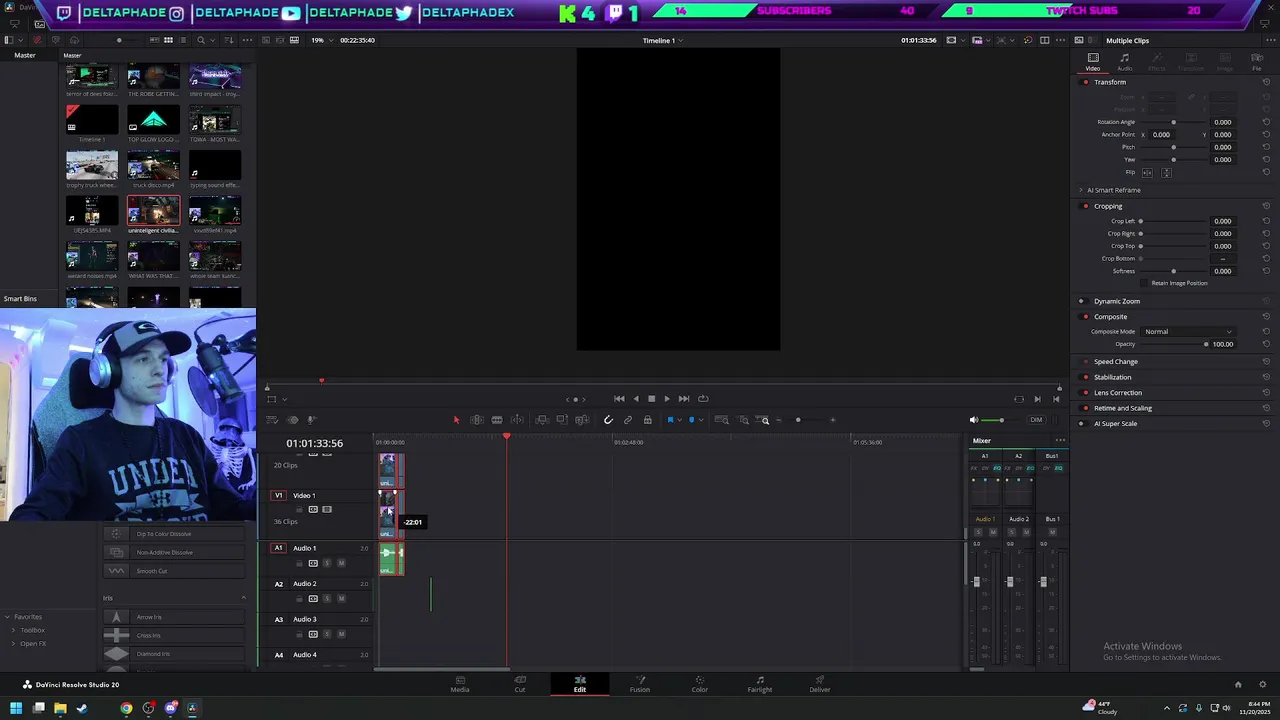Viewport: 1280px width, 720px height.
Task: Adjust the viewer volume slider
Action: coord(1000,420)
